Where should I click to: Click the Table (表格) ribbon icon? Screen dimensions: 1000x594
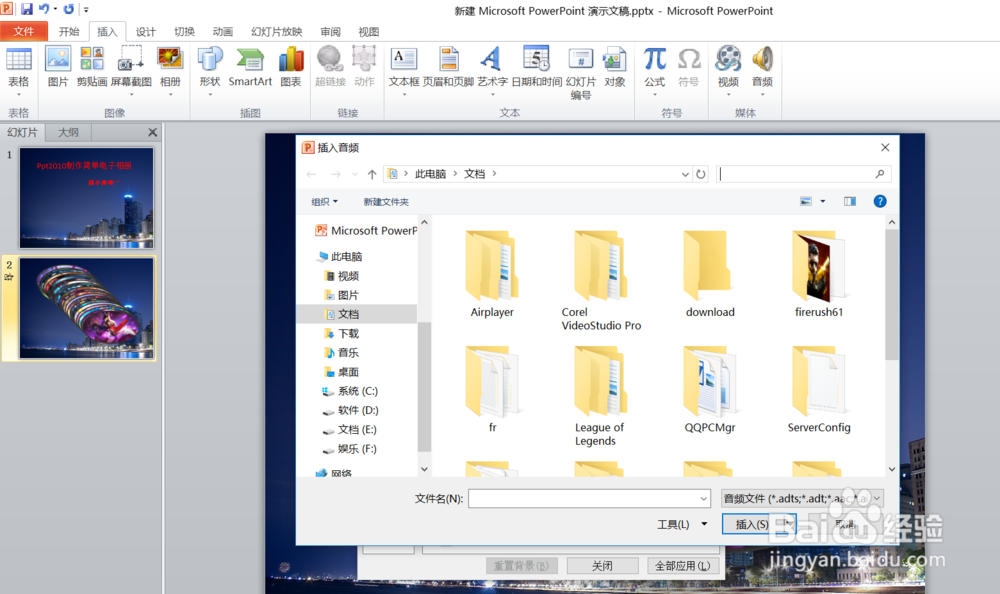tap(18, 68)
